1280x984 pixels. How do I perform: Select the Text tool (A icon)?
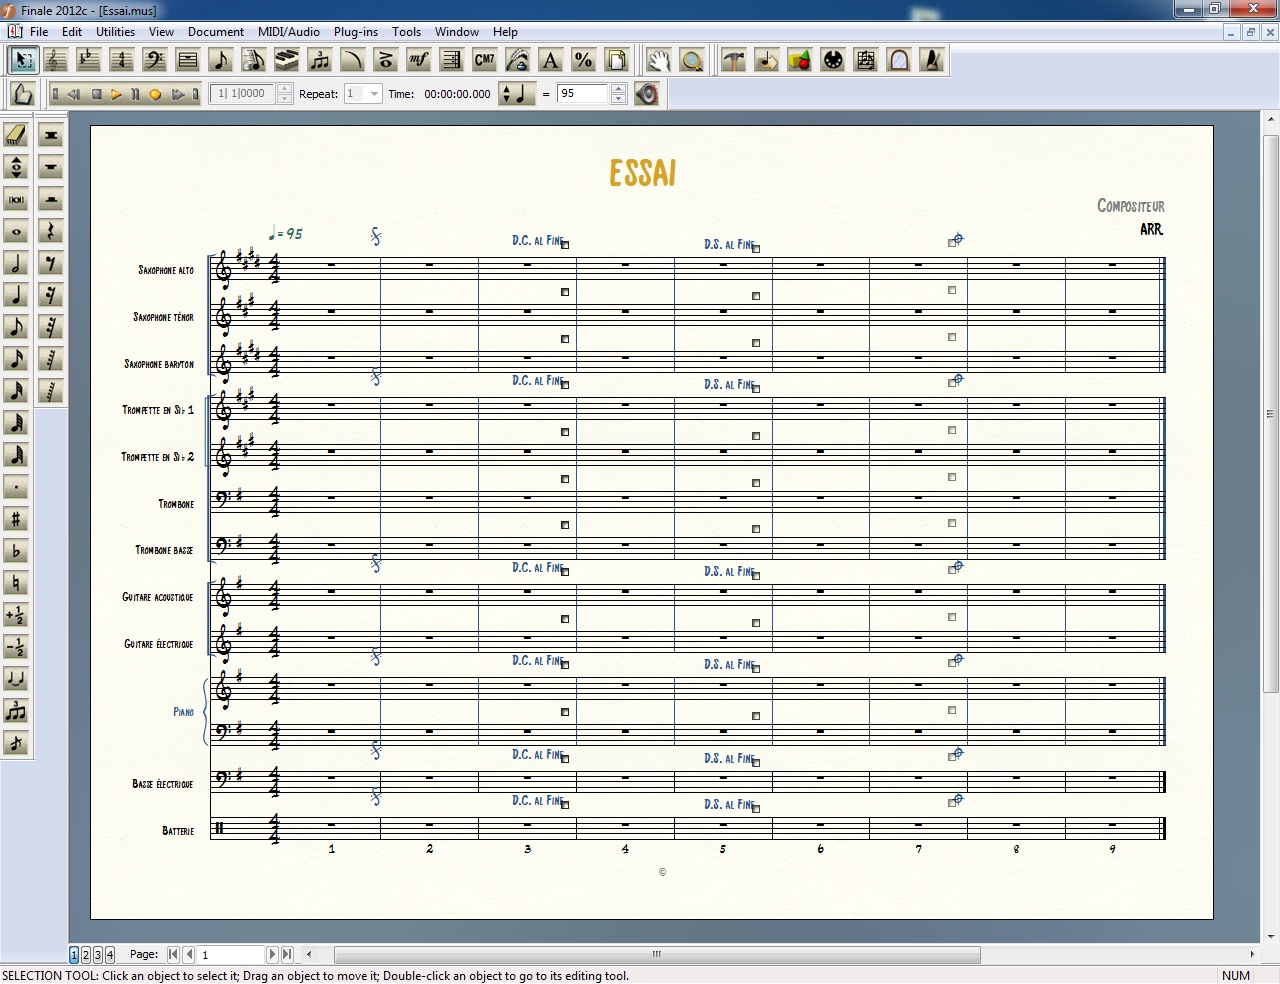[x=550, y=61]
